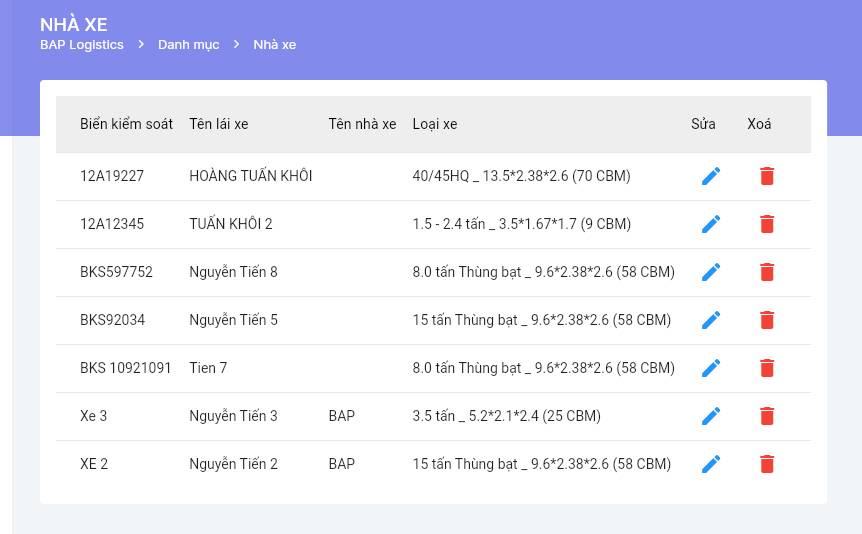862x534 pixels.
Task: Edit the 12A19227 vehicle row
Action: point(711,176)
